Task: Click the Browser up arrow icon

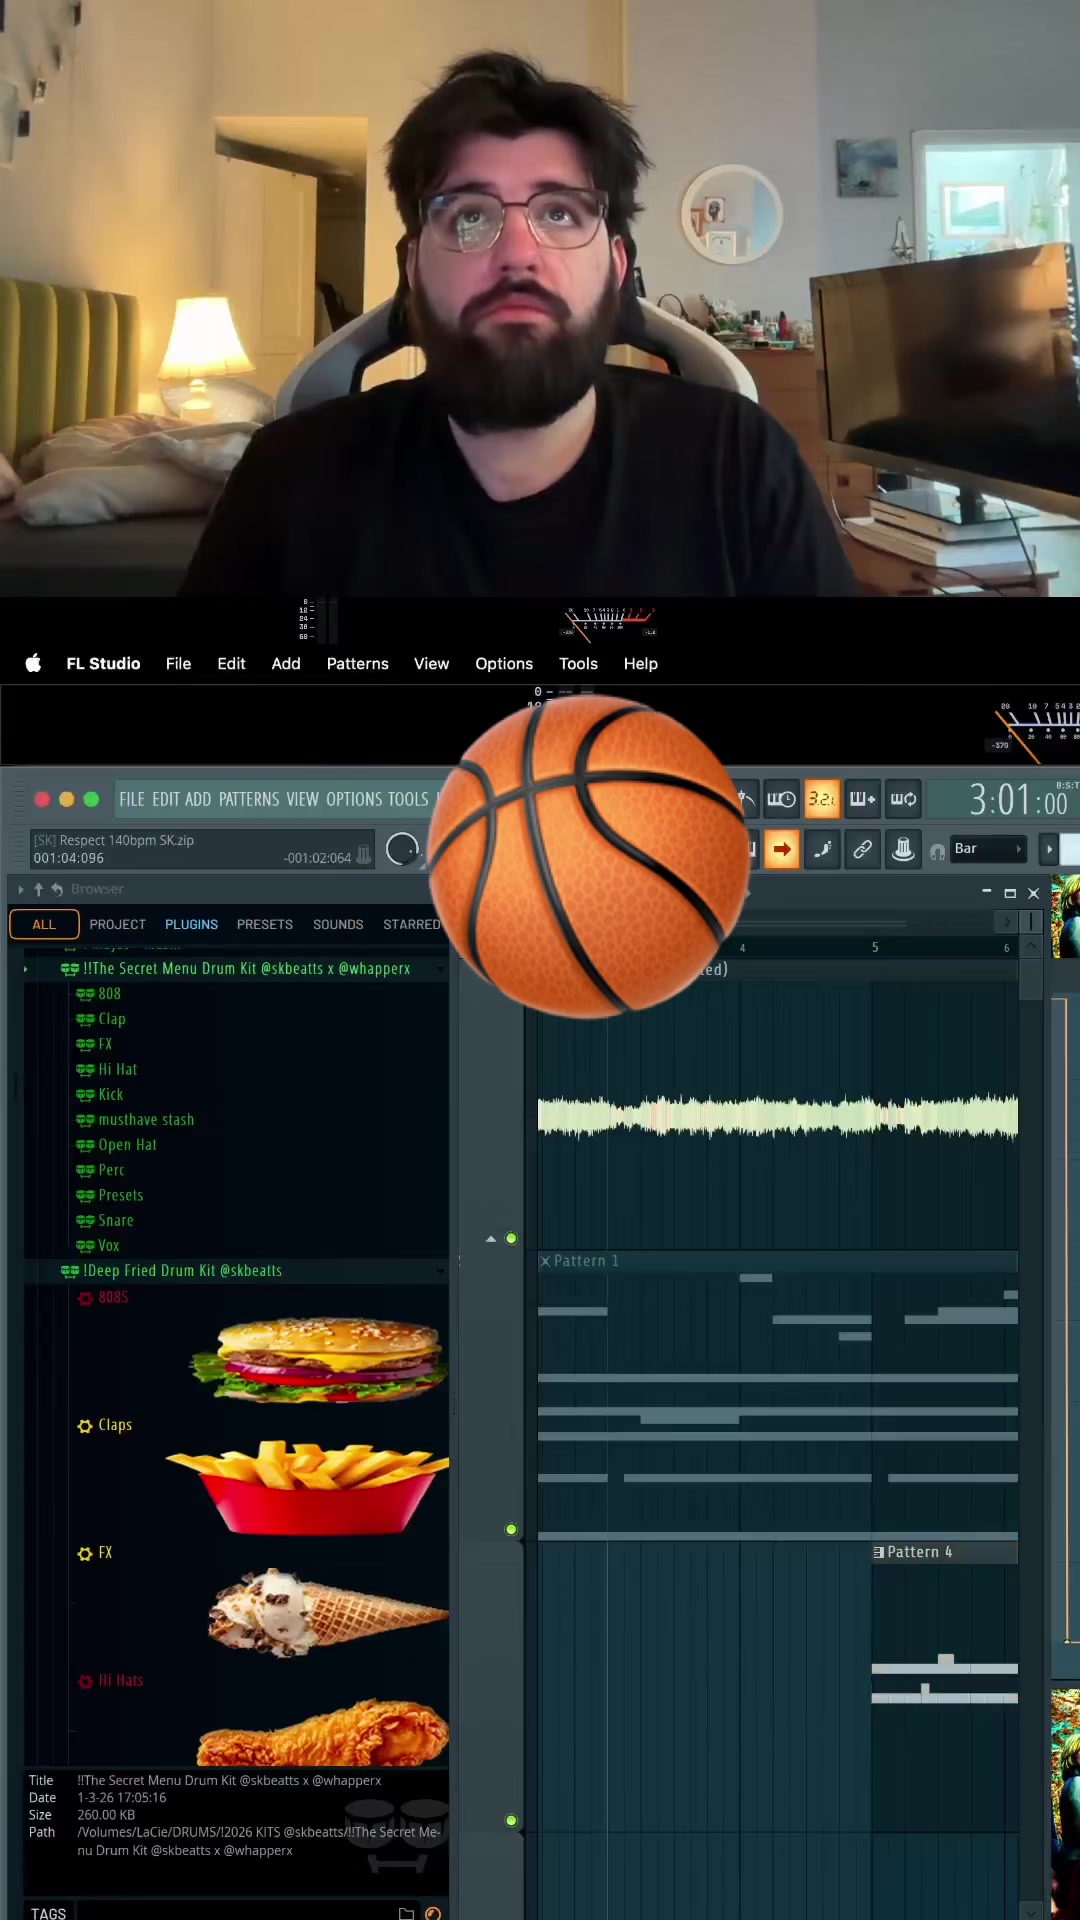Action: (39, 889)
